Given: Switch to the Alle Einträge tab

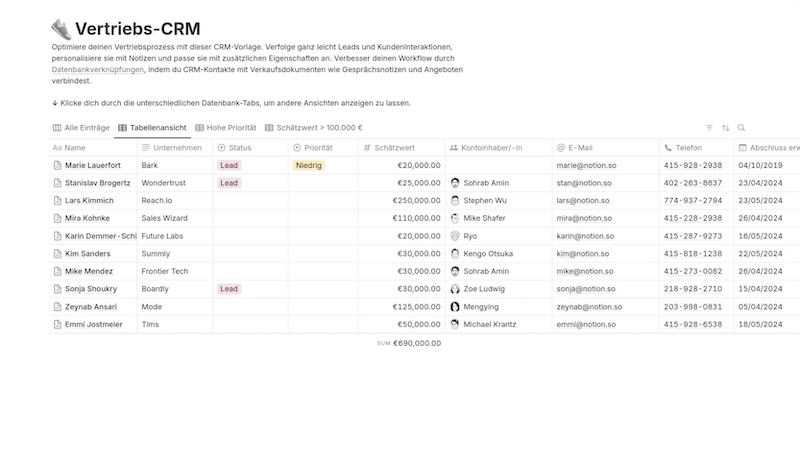Looking at the screenshot, I should point(80,128).
